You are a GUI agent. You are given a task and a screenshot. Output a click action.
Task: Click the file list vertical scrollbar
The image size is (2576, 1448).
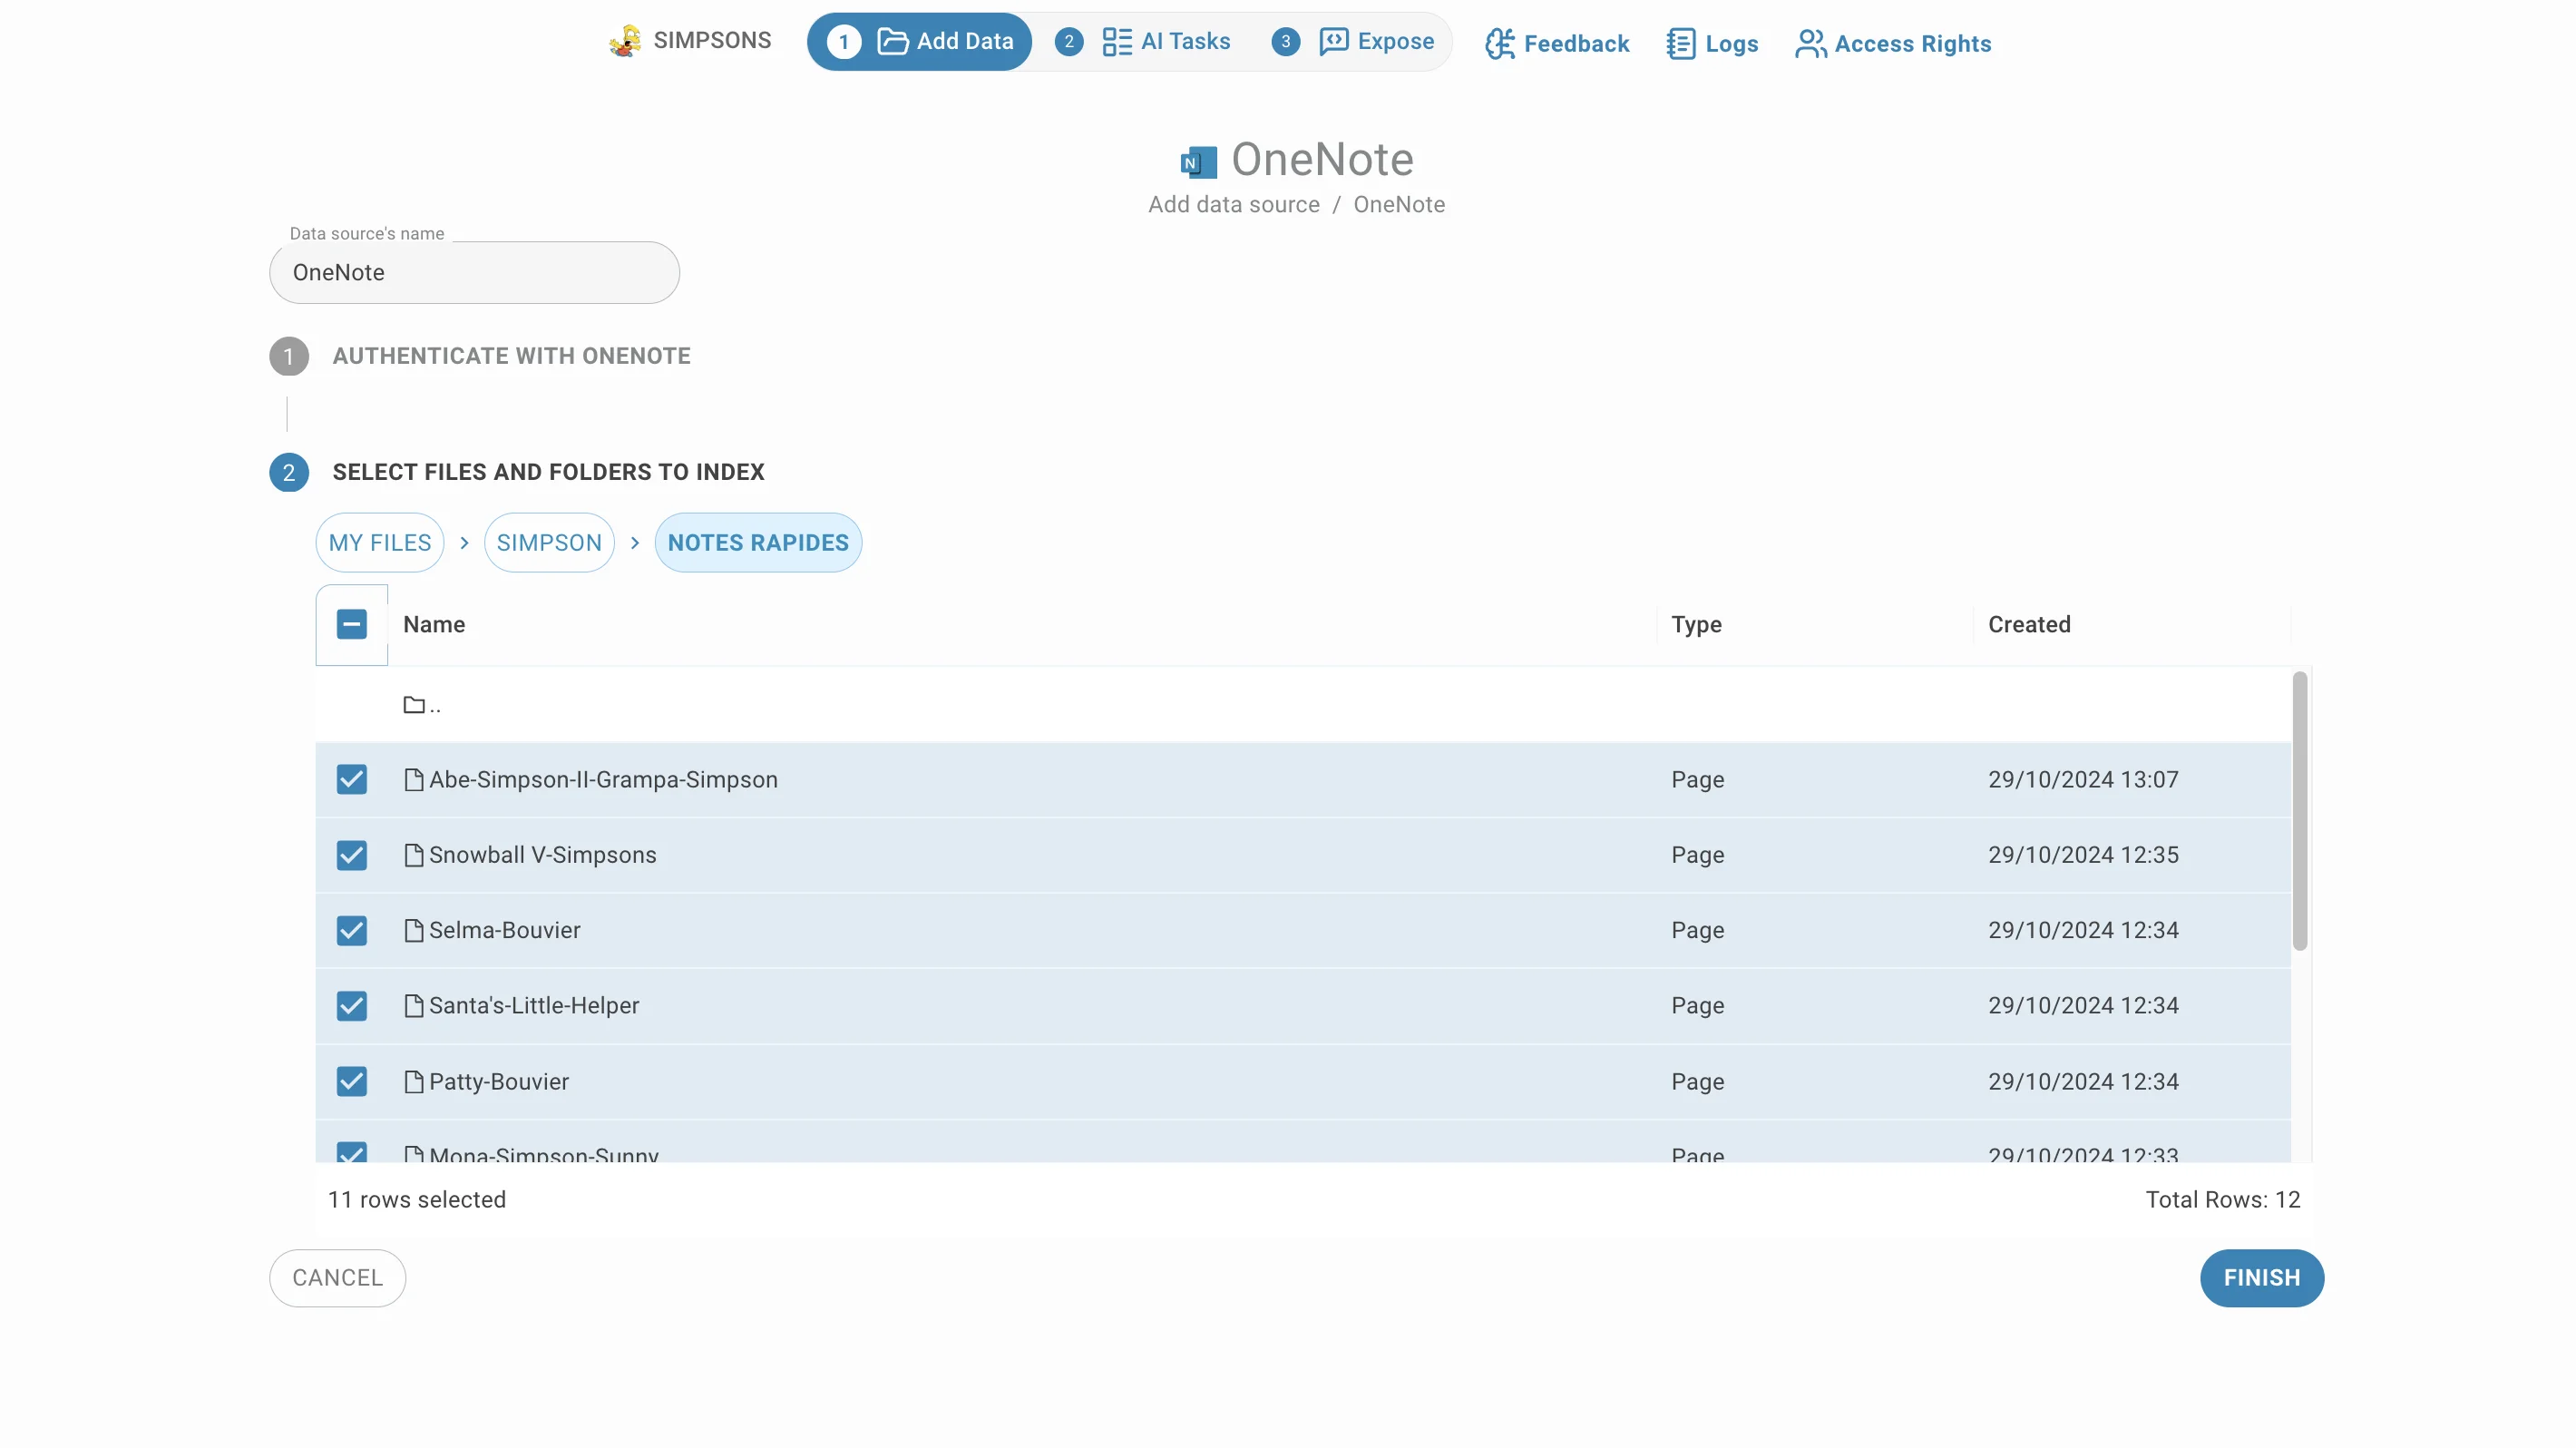click(x=2300, y=811)
